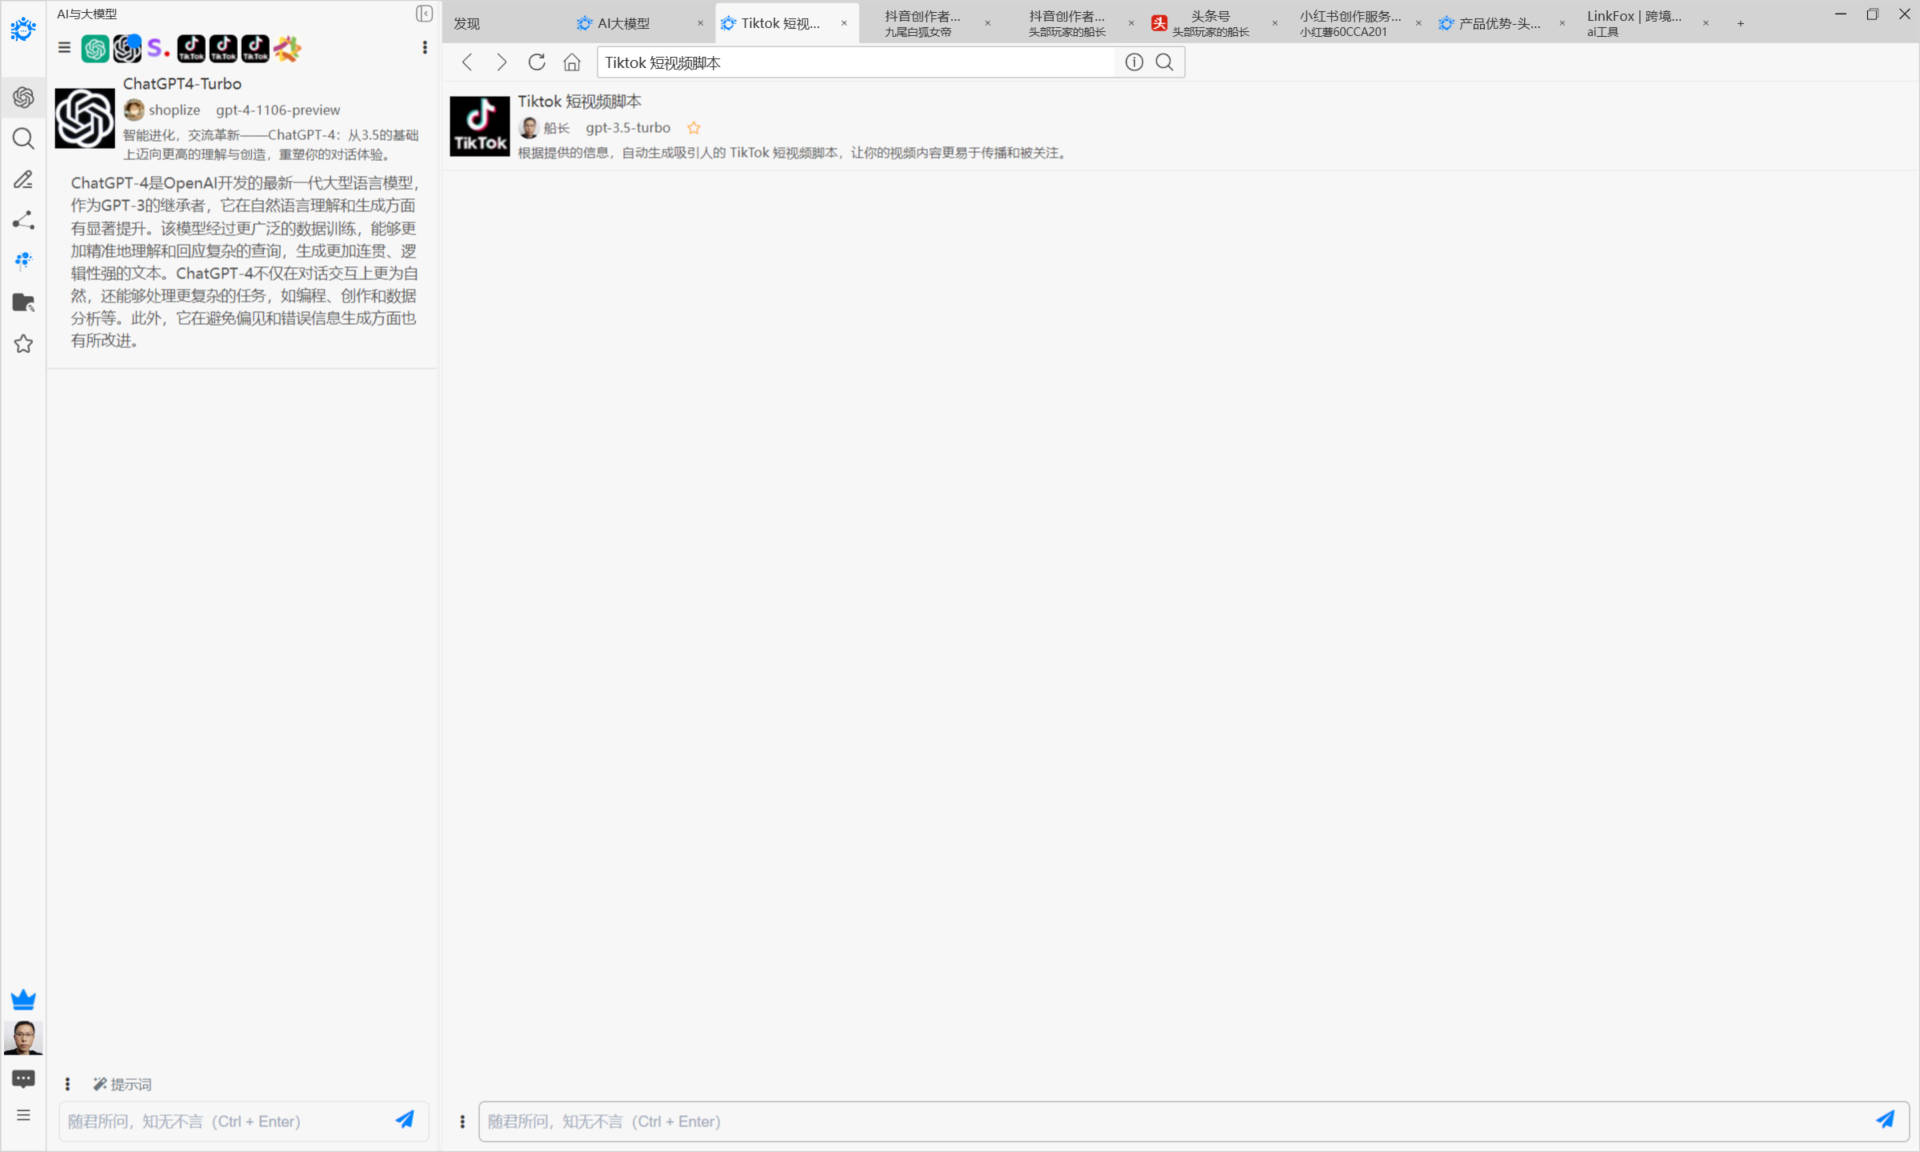Image resolution: width=1920 pixels, height=1152 pixels.
Task: Open the three-dot menu beside the assistant icons
Action: coord(425,48)
